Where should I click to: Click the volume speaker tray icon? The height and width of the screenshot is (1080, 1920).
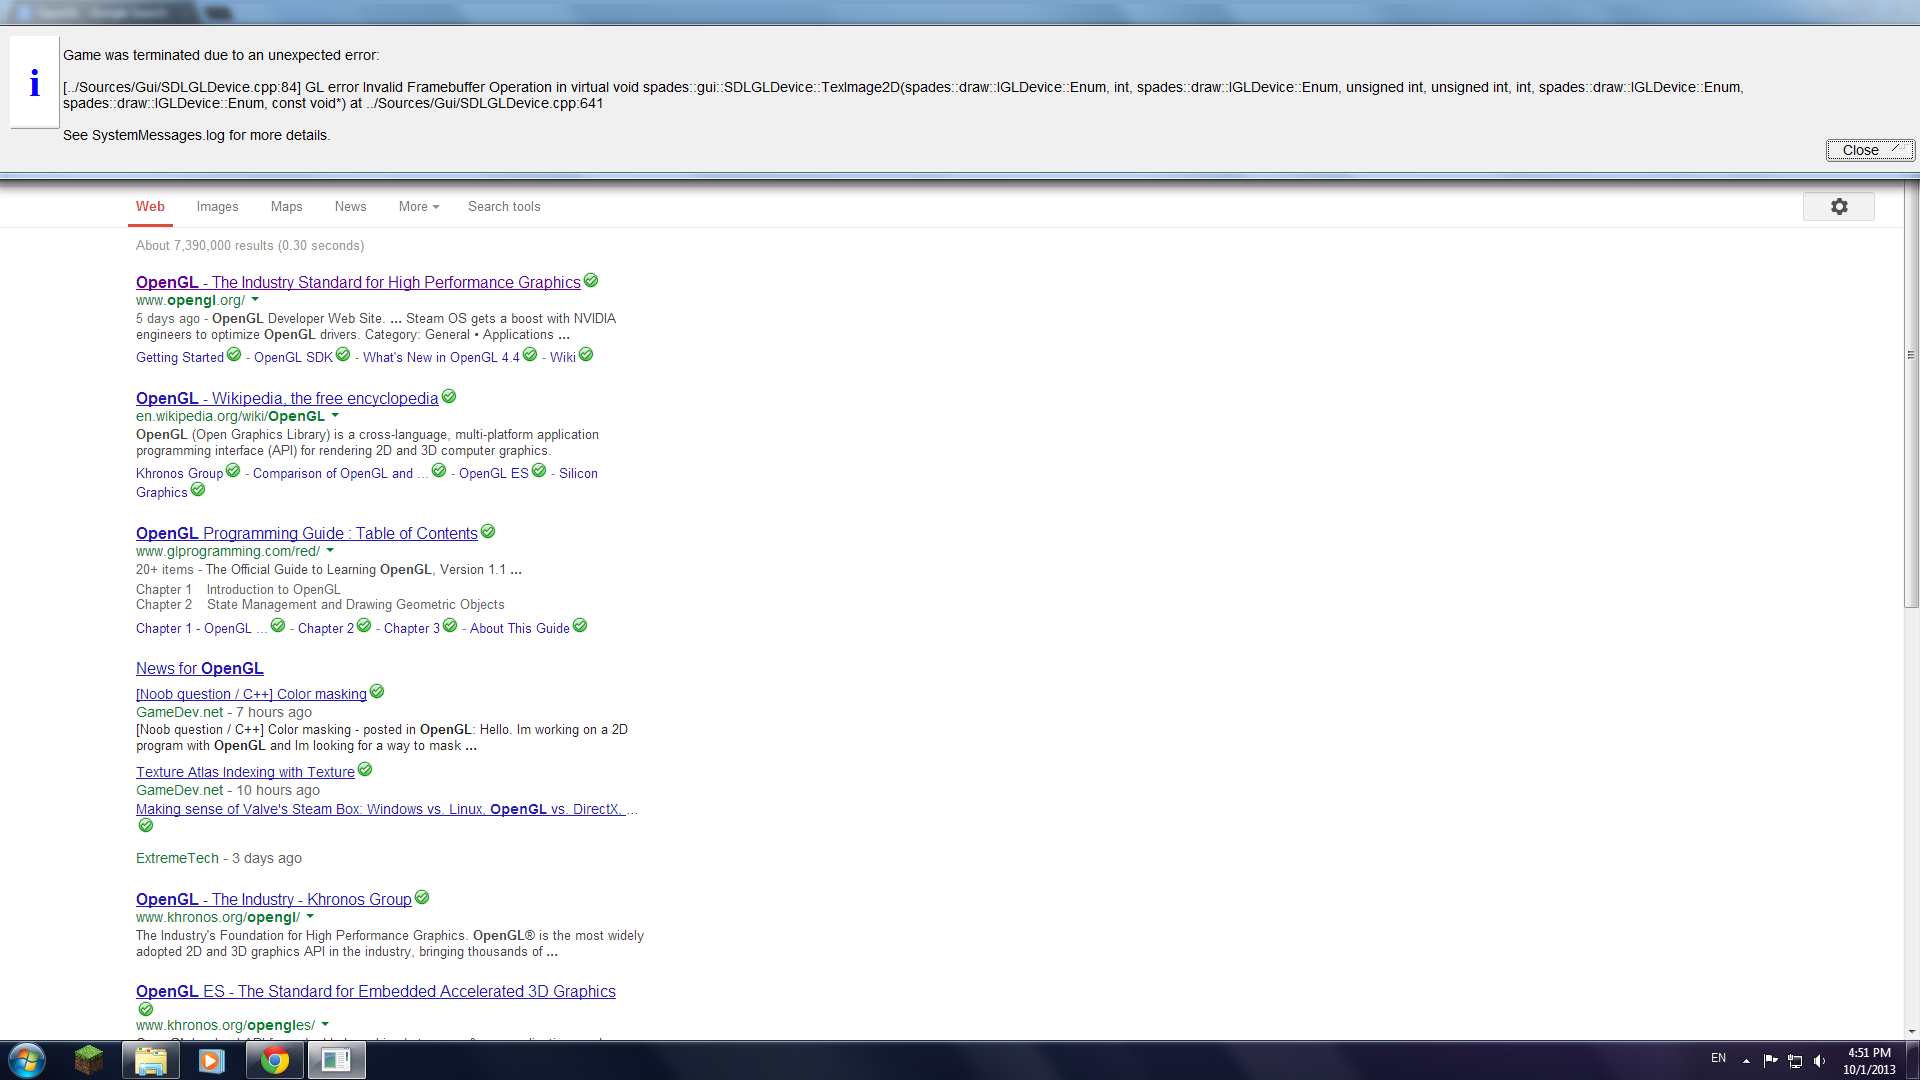(x=1819, y=1061)
